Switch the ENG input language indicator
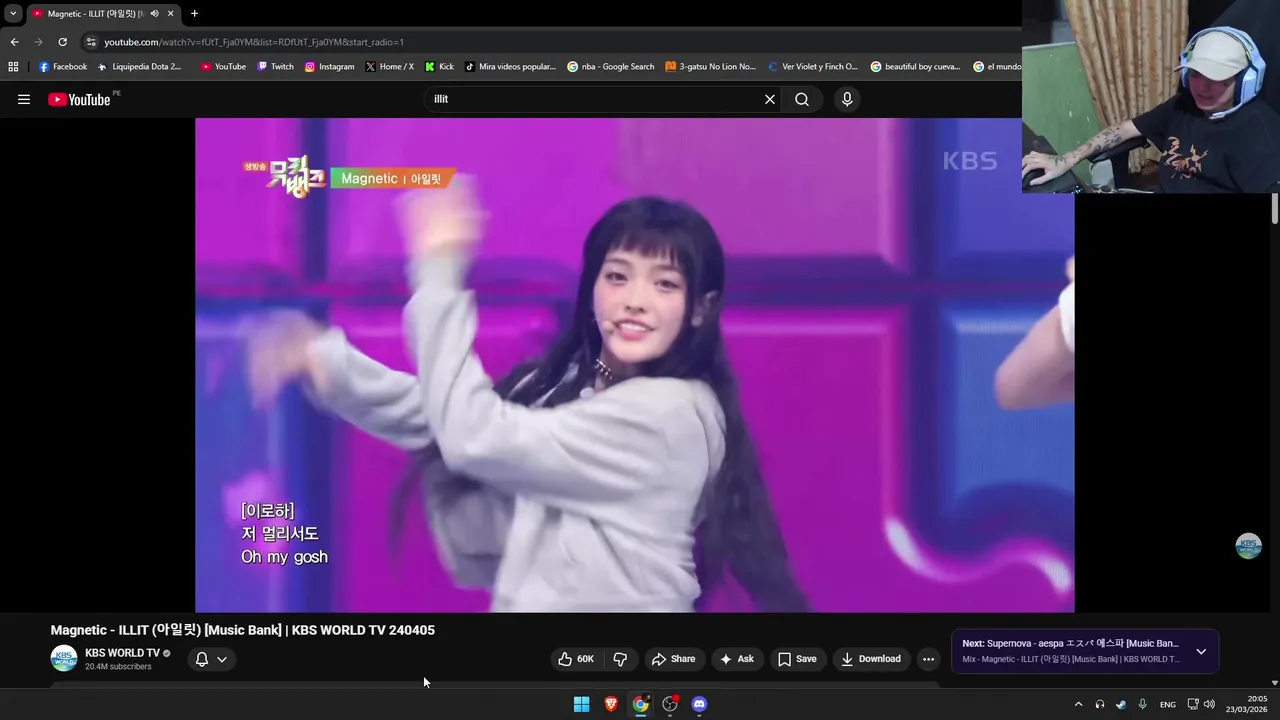 pyautogui.click(x=1167, y=704)
